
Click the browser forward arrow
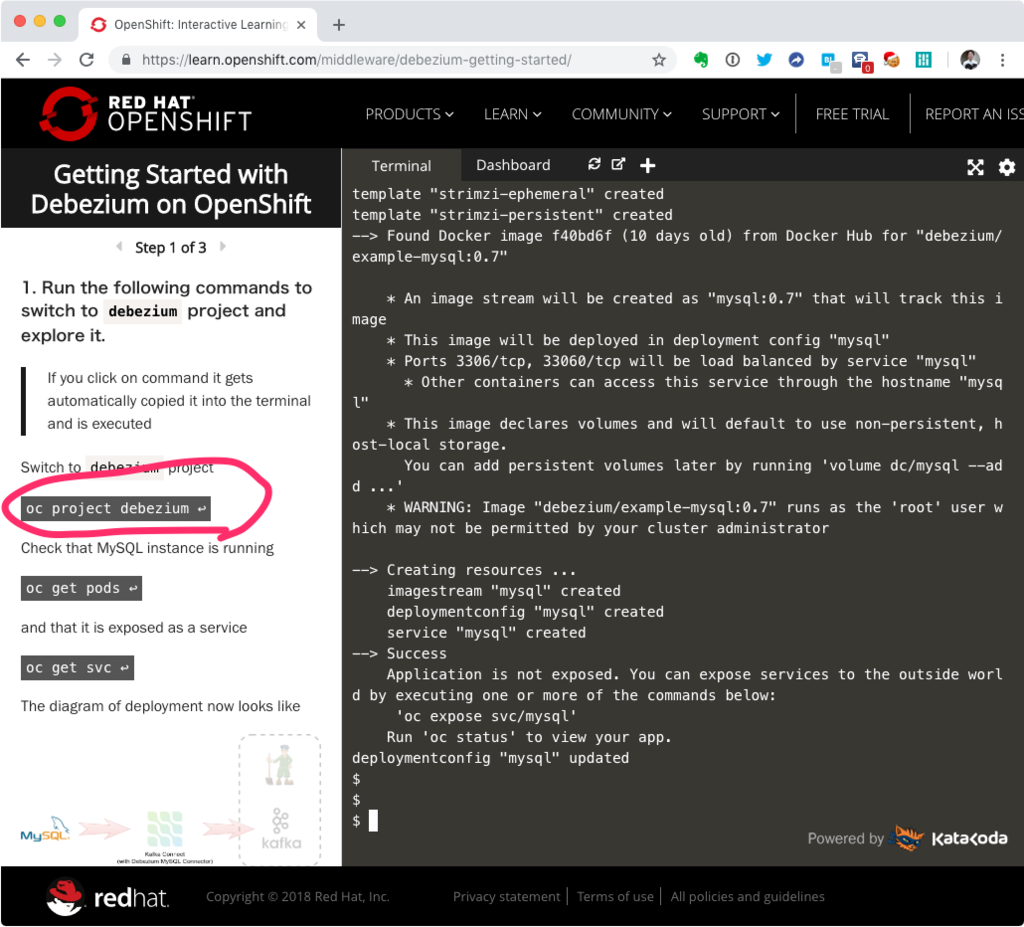(x=55, y=60)
